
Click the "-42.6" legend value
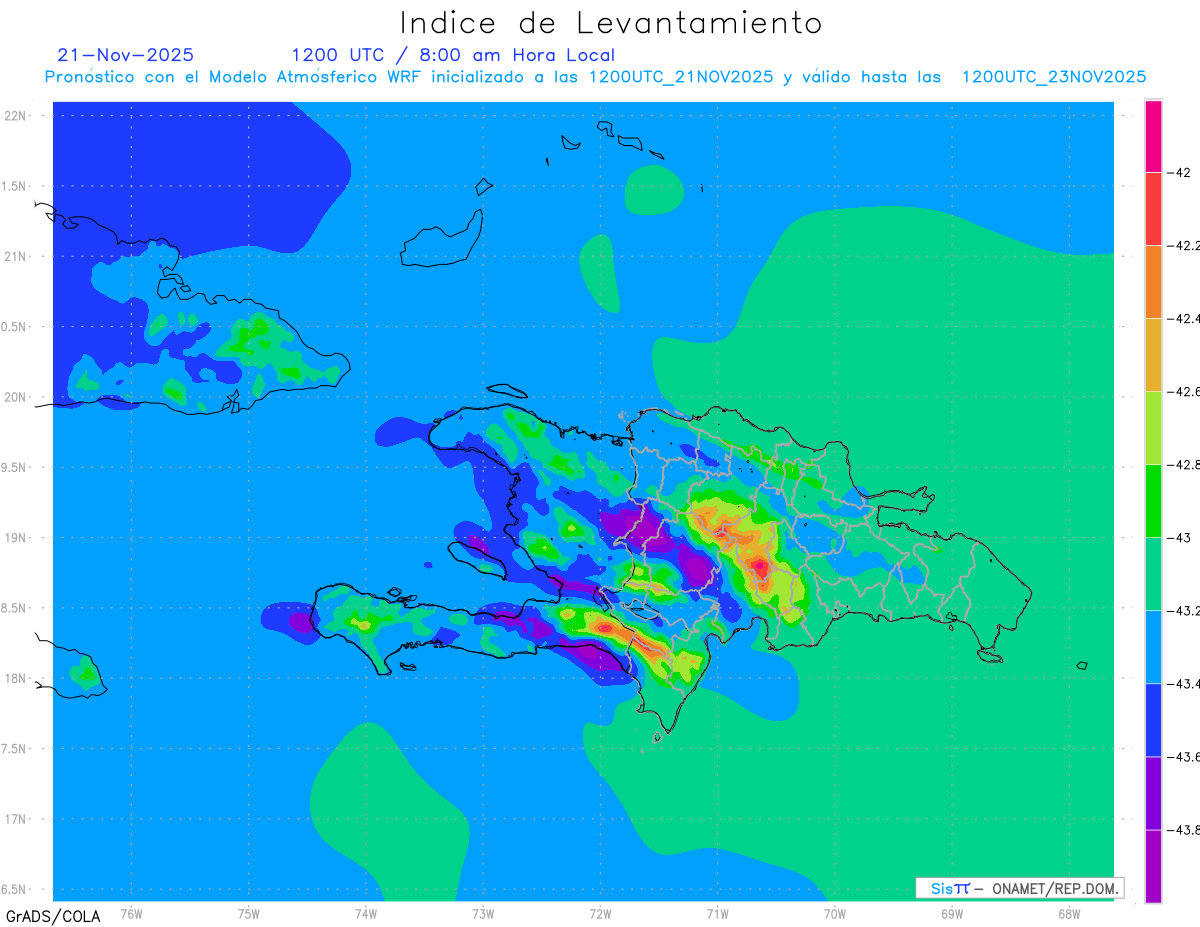click(1184, 391)
